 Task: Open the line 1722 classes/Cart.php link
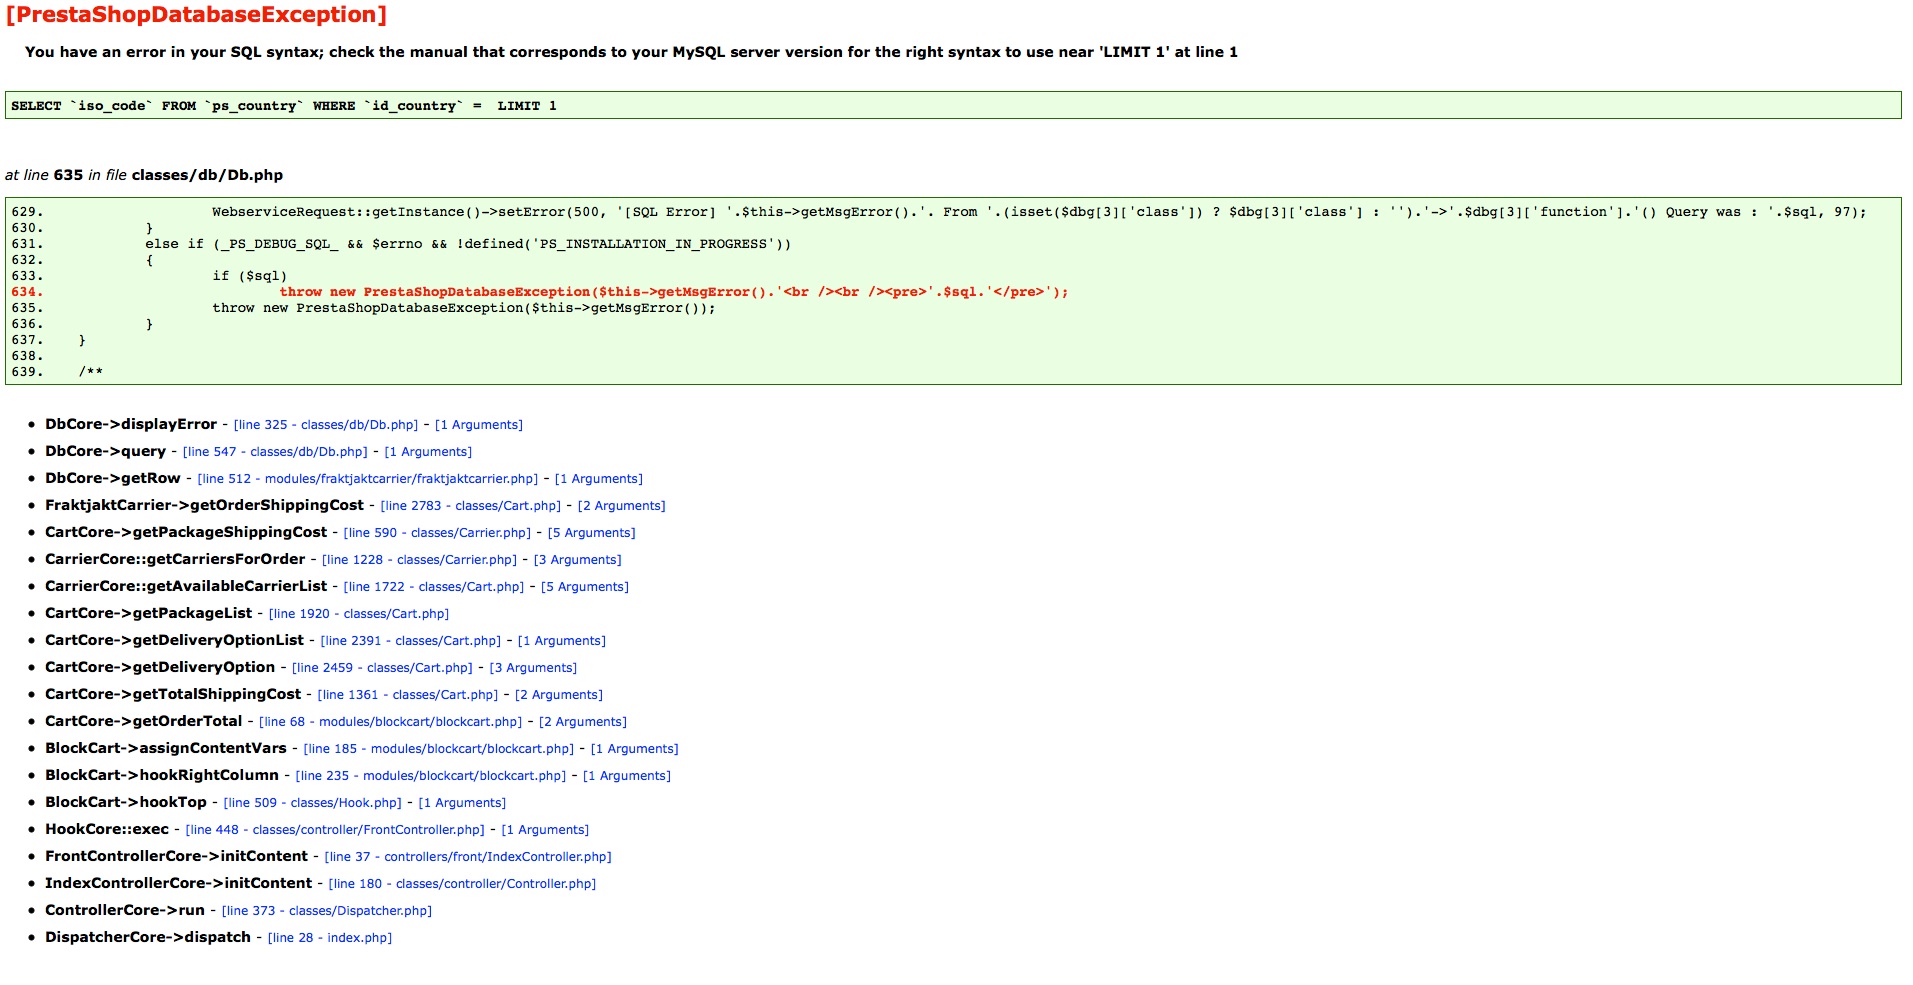point(434,587)
